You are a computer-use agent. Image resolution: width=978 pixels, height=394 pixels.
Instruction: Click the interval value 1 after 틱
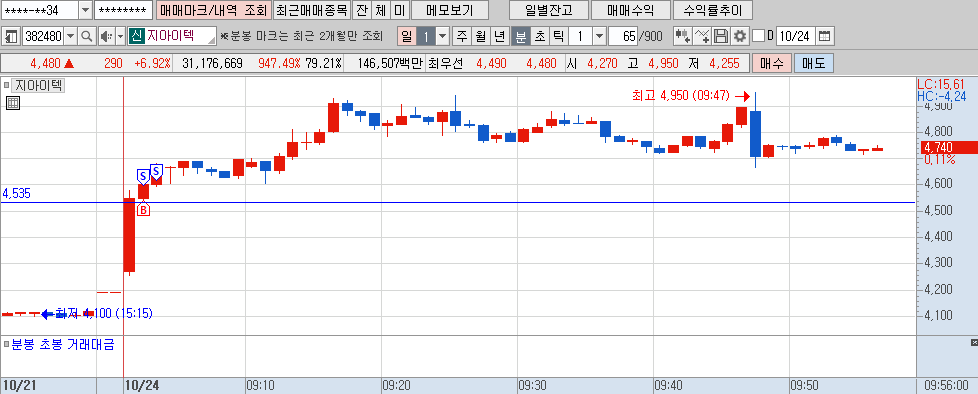[x=580, y=36]
